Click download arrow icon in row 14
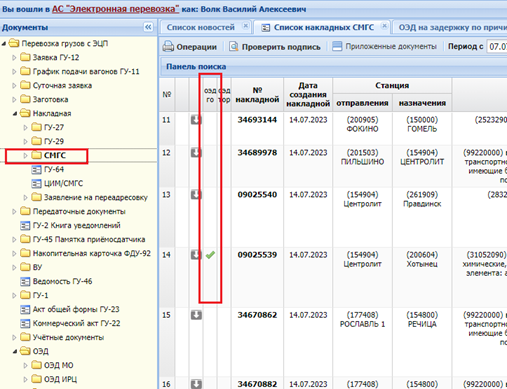The image size is (507, 389). pyautogui.click(x=196, y=255)
